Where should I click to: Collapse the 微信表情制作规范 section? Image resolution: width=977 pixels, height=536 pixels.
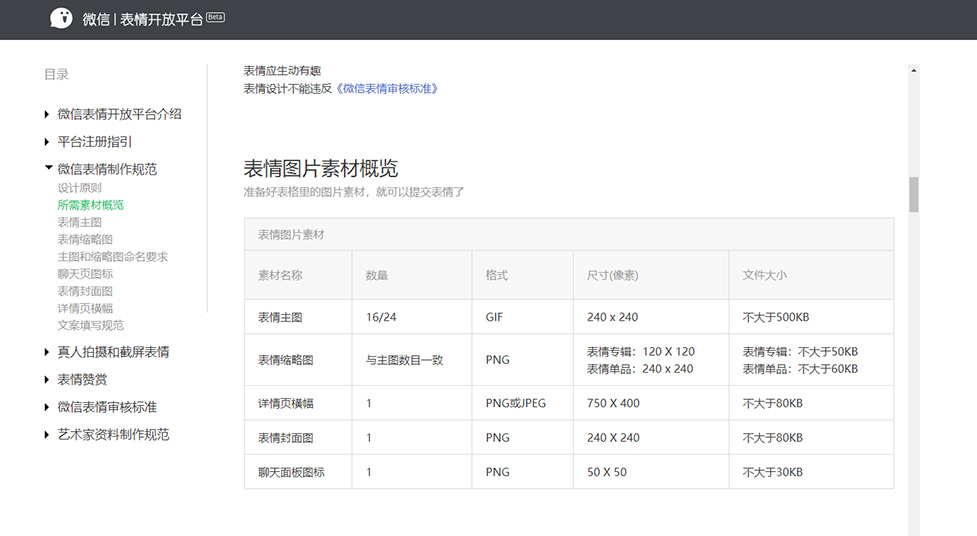(47, 169)
